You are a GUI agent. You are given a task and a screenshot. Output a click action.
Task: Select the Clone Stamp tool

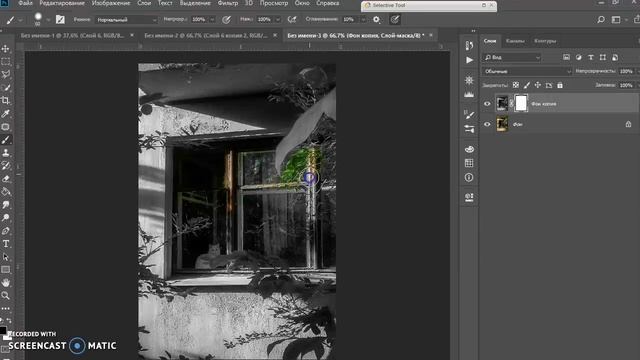click(x=6, y=153)
